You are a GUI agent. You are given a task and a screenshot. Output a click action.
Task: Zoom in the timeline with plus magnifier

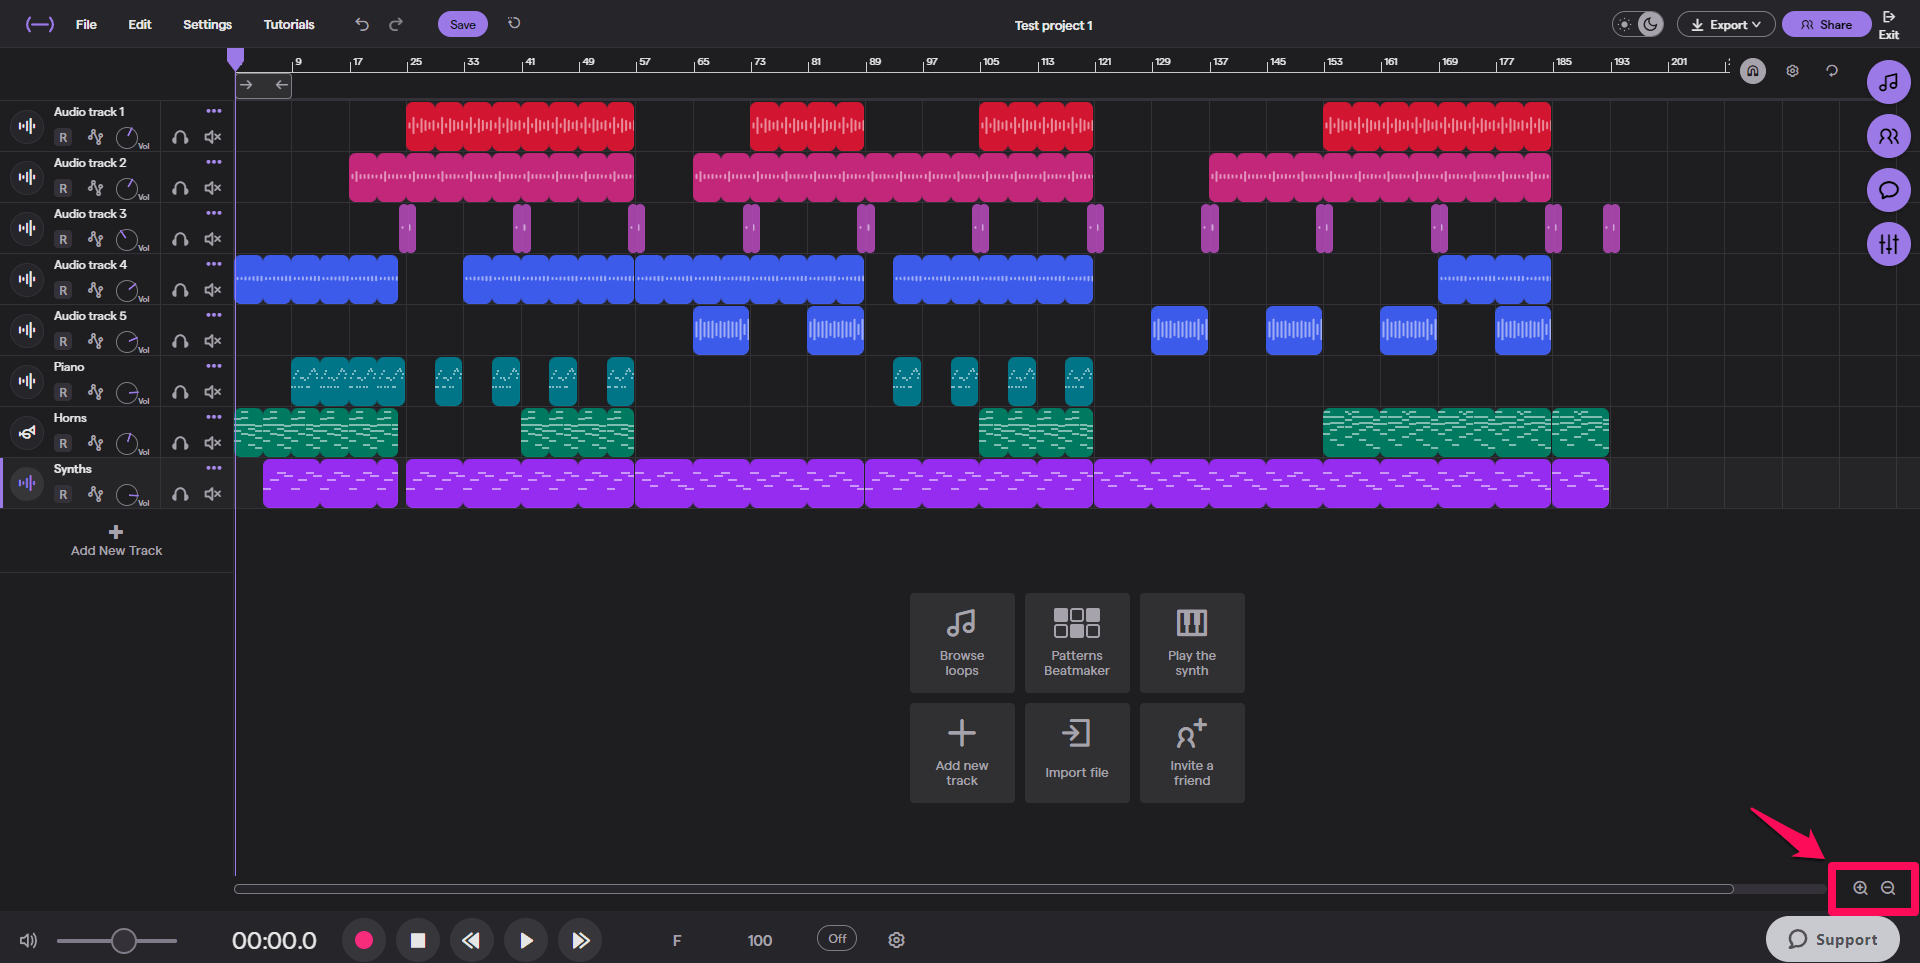pos(1860,888)
